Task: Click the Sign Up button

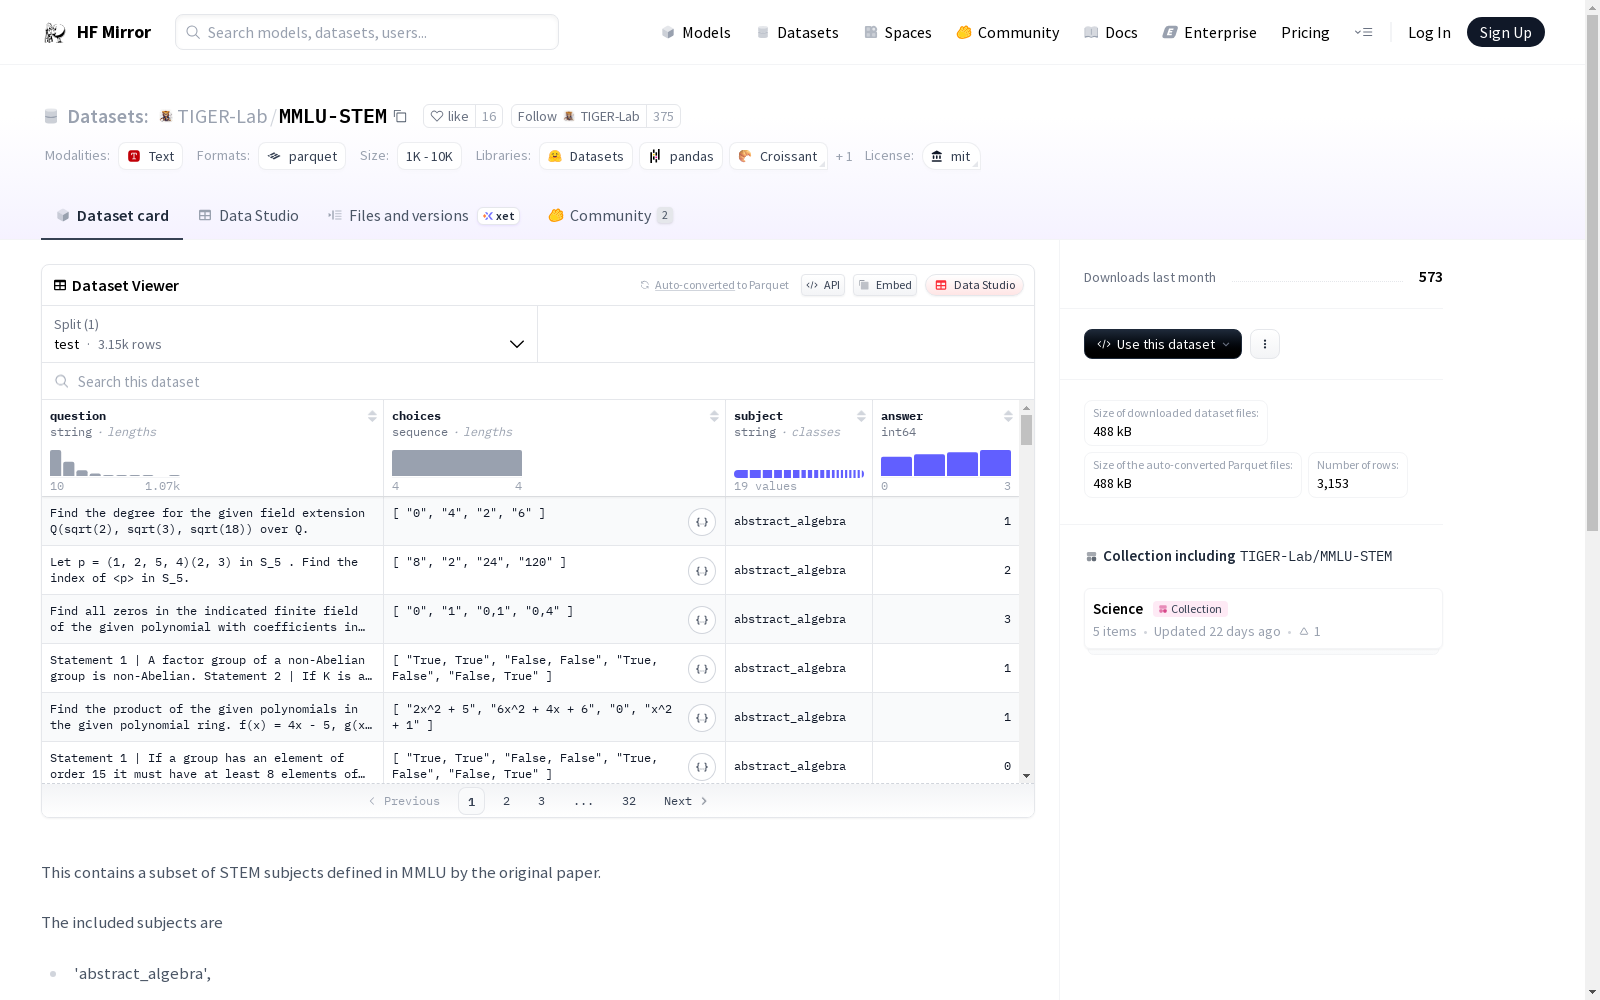Action: click(x=1505, y=32)
